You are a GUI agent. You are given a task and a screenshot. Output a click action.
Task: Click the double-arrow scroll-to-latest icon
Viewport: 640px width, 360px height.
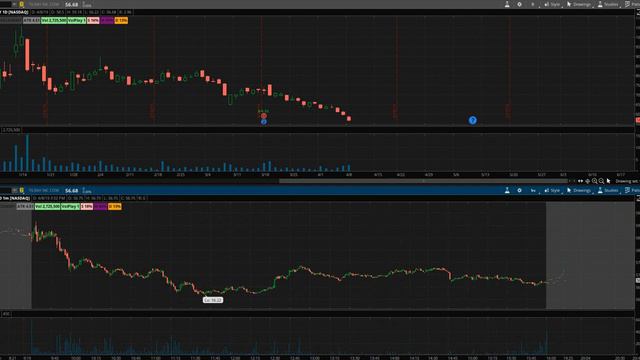580,181
